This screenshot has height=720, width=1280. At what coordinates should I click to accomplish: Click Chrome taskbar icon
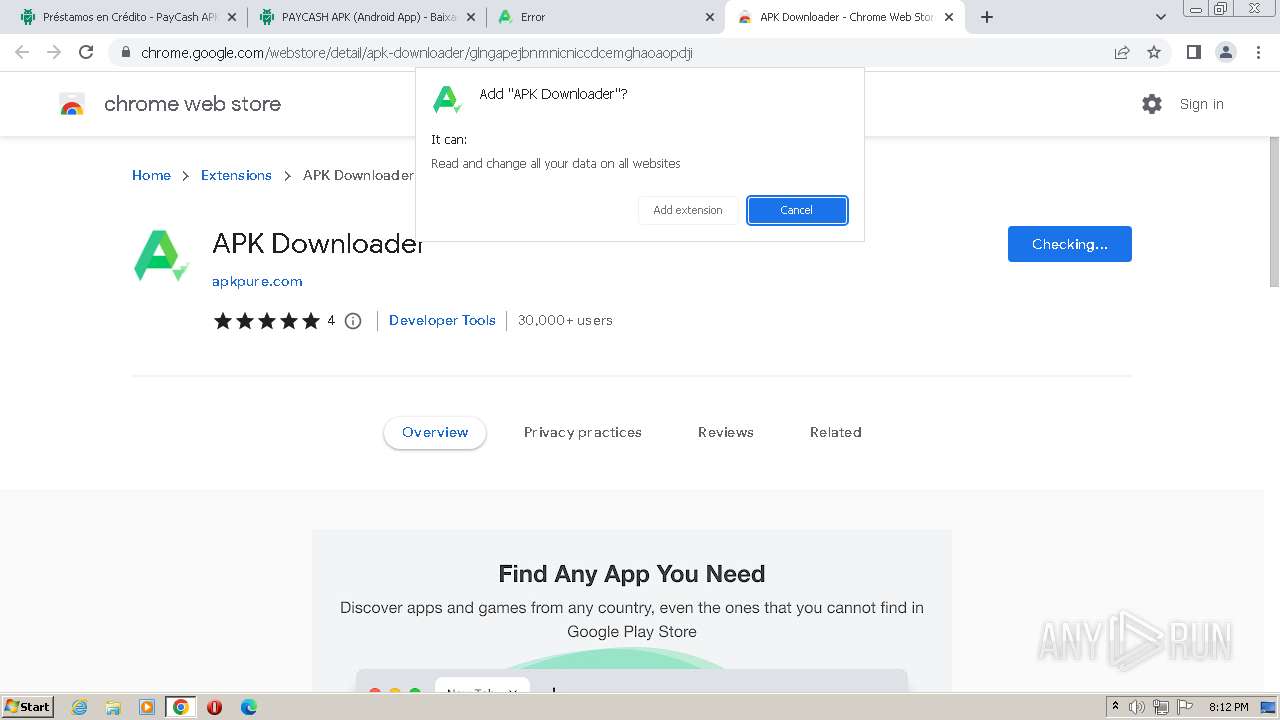point(181,707)
